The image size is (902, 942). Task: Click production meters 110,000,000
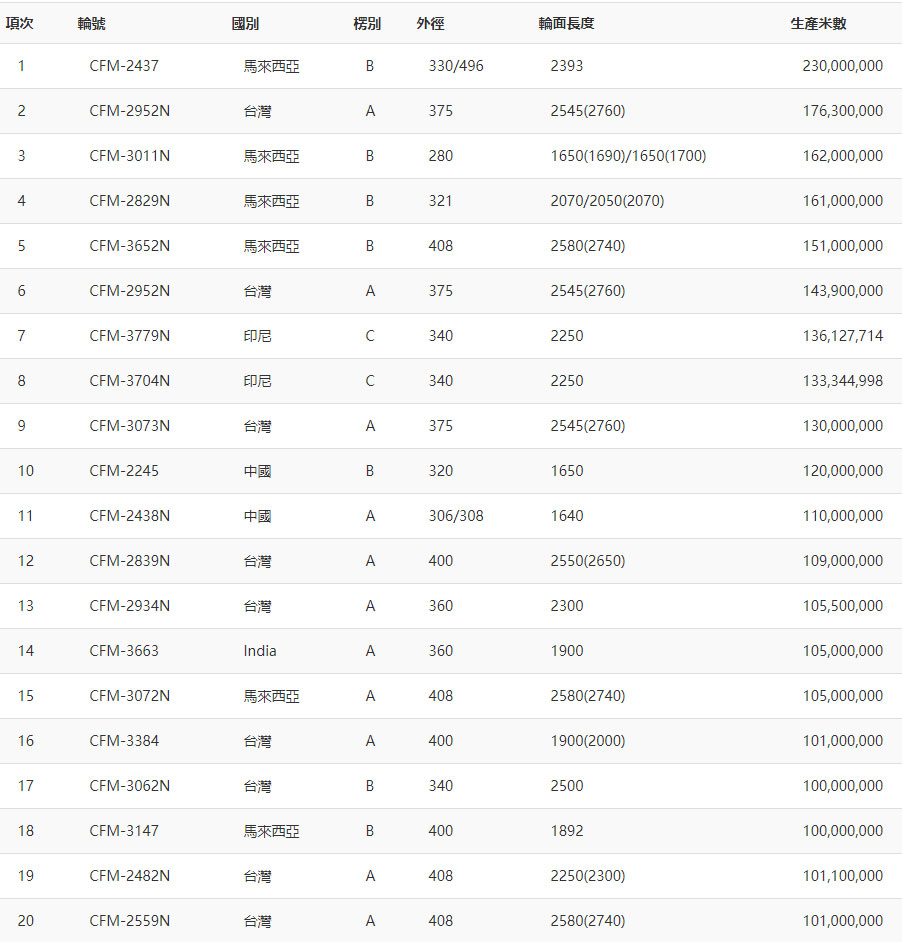(843, 515)
